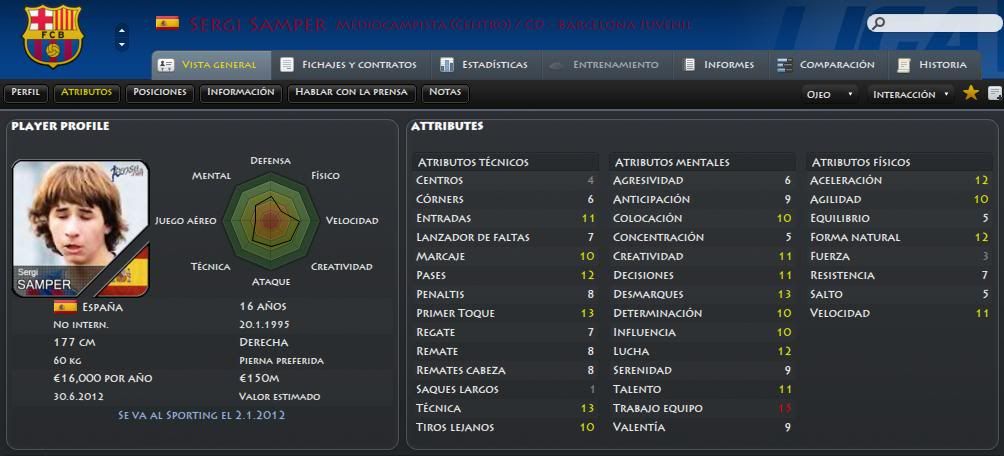The height and width of the screenshot is (456, 1004).
Task: Click Sergi Samper's player photo
Action: click(x=81, y=229)
